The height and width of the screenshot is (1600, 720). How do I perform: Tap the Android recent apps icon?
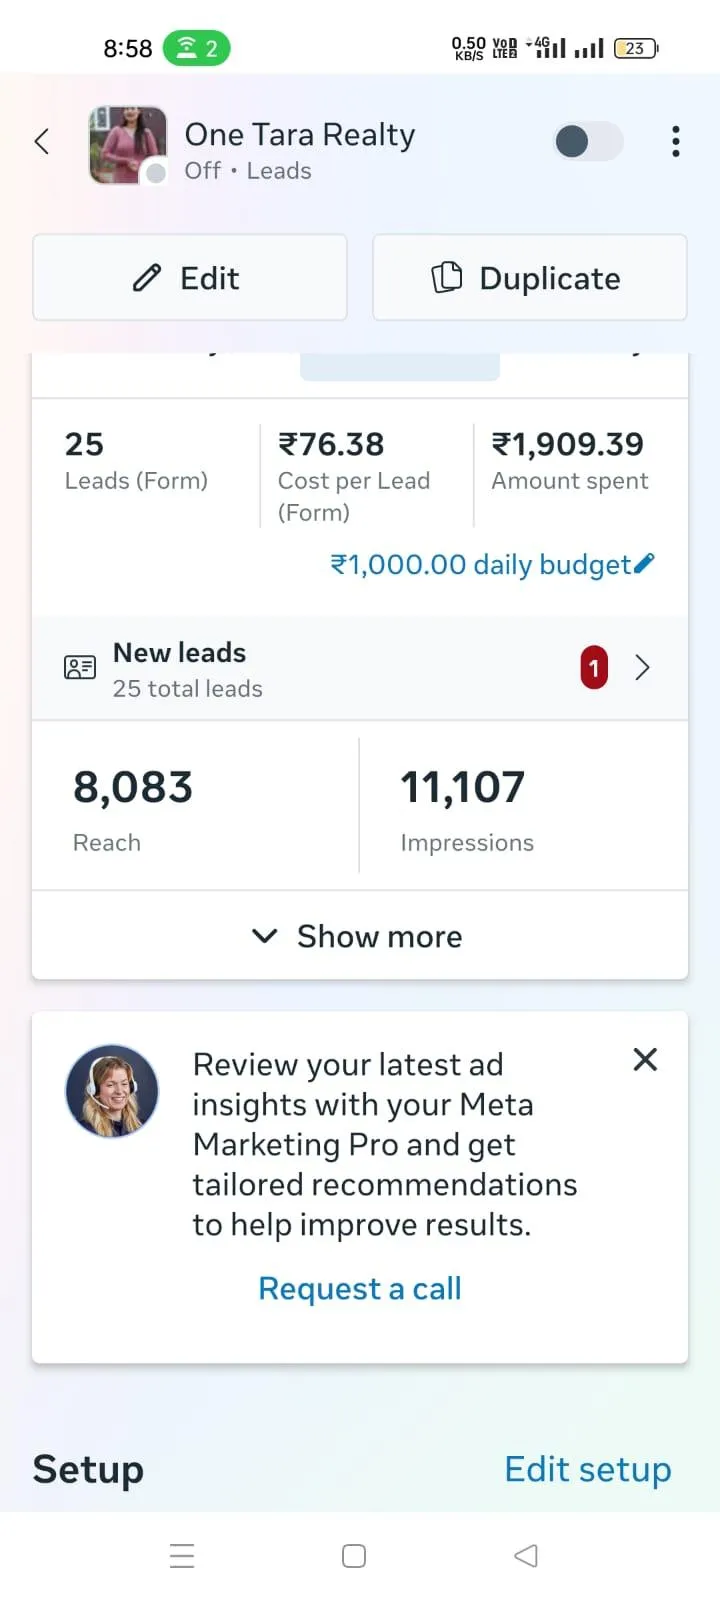click(182, 1556)
